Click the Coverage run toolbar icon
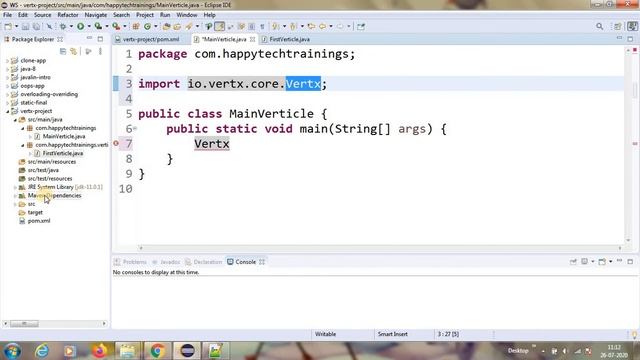640x360 pixels. click(98, 27)
